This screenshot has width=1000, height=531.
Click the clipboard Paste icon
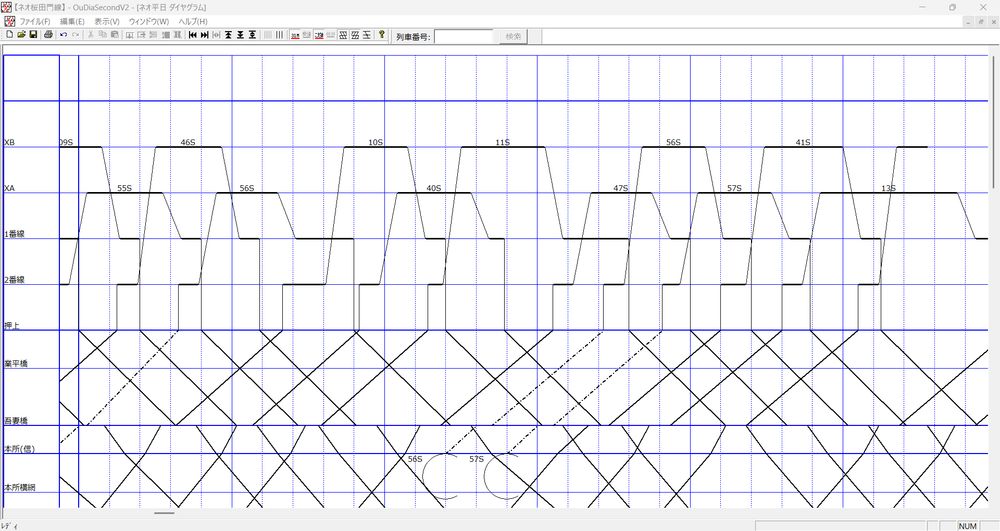115,34
